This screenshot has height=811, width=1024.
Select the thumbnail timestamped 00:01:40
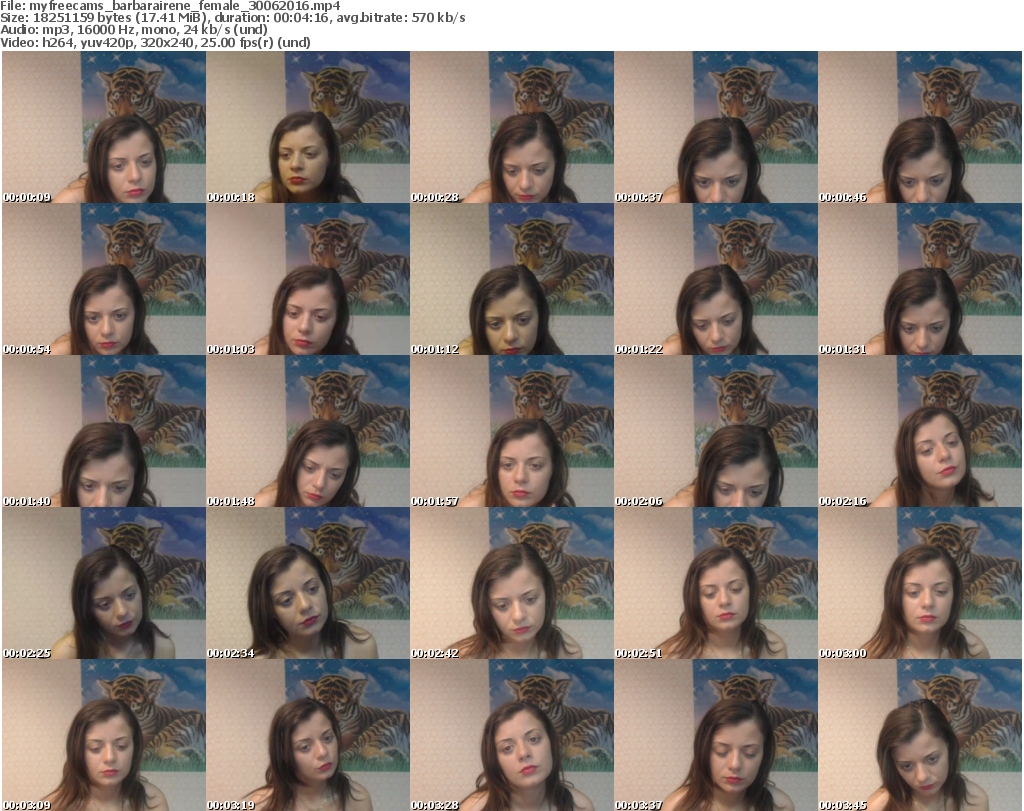104,431
